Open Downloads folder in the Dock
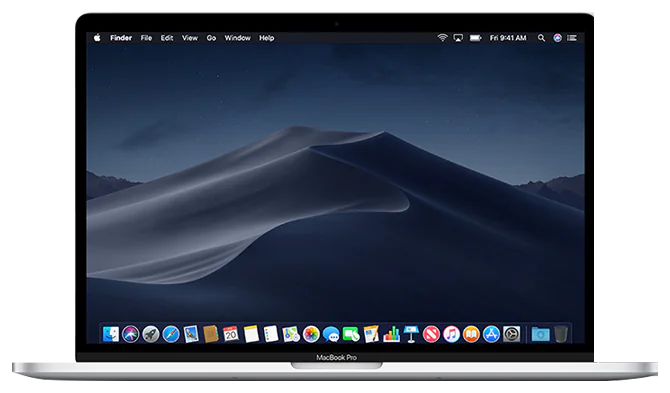 click(541, 334)
